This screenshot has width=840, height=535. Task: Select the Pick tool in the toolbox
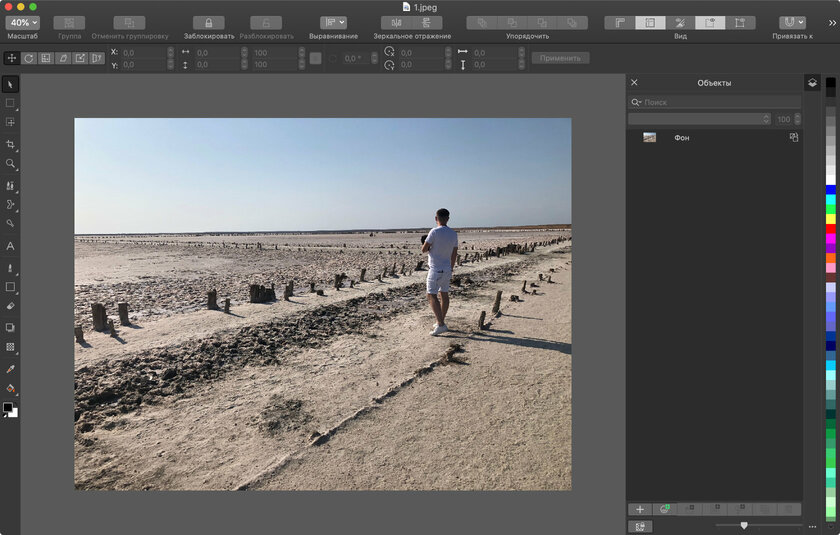pyautogui.click(x=10, y=84)
